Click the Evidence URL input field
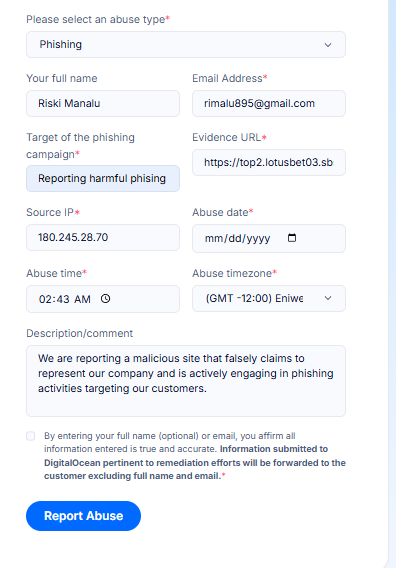Image resolution: width=396 pixels, height=568 pixels. coord(269,162)
